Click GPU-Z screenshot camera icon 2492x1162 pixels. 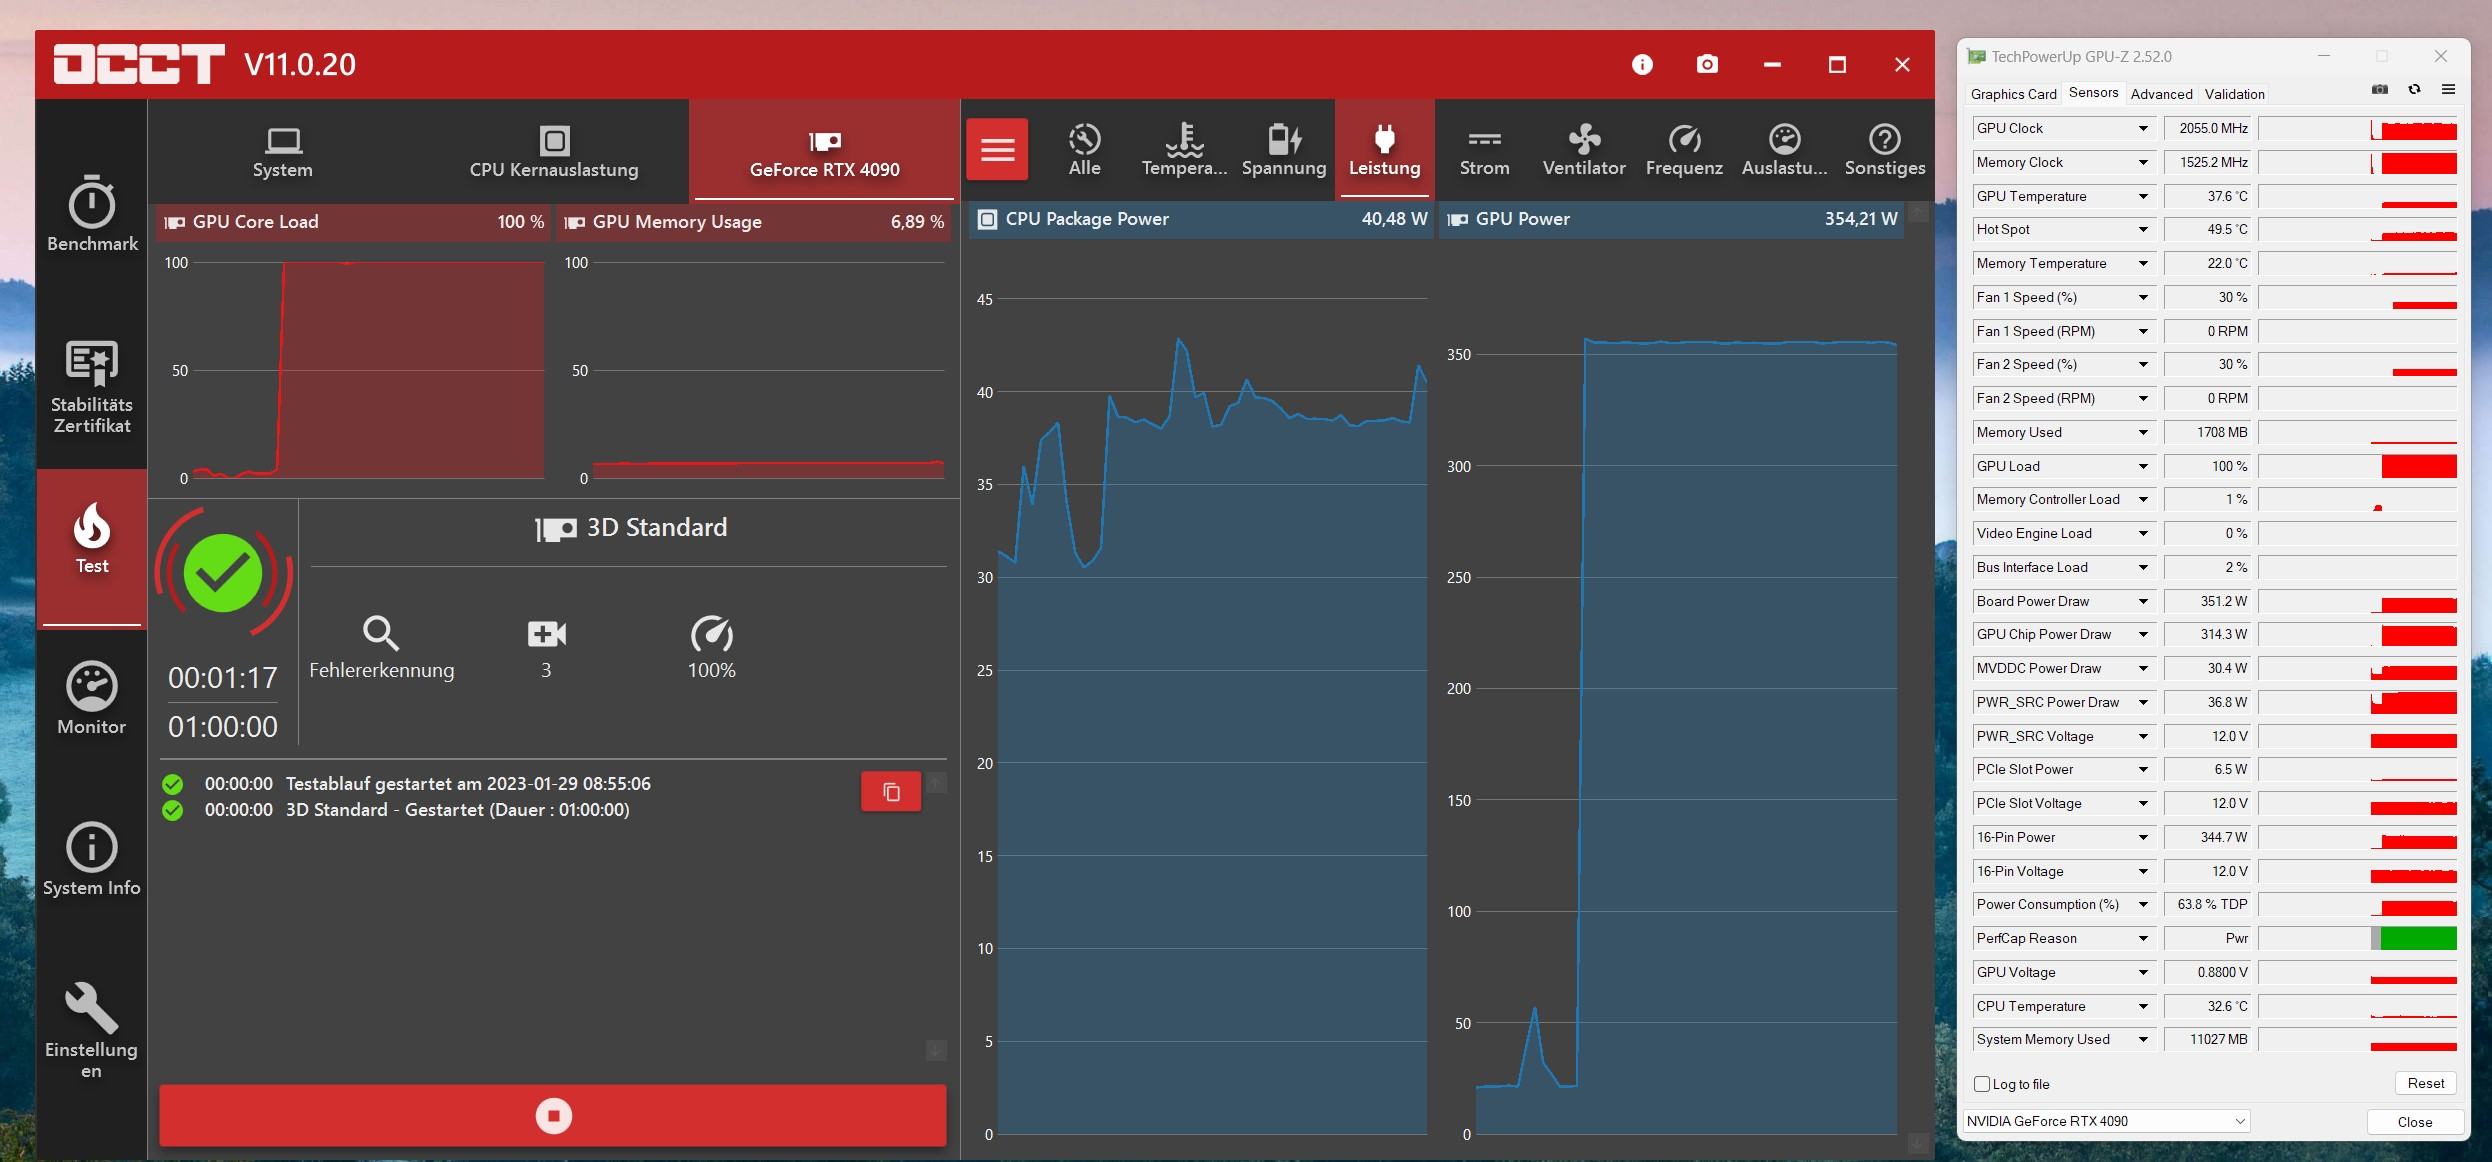point(2380,90)
